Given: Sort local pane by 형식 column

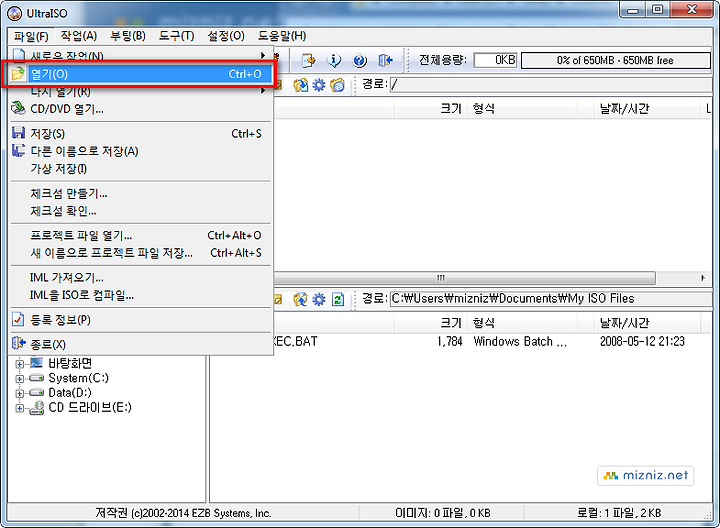Looking at the screenshot, I should (x=522, y=323).
